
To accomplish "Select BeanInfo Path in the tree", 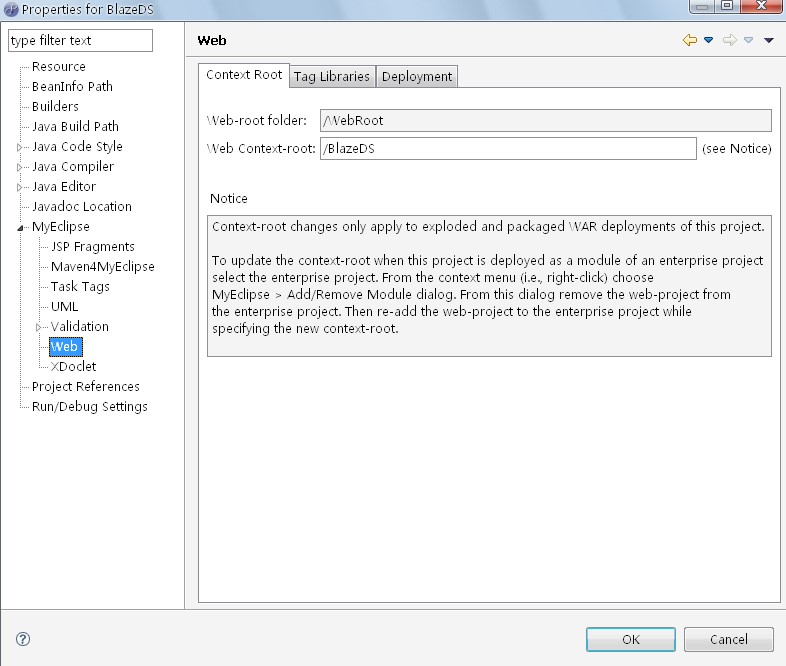I will pos(72,87).
